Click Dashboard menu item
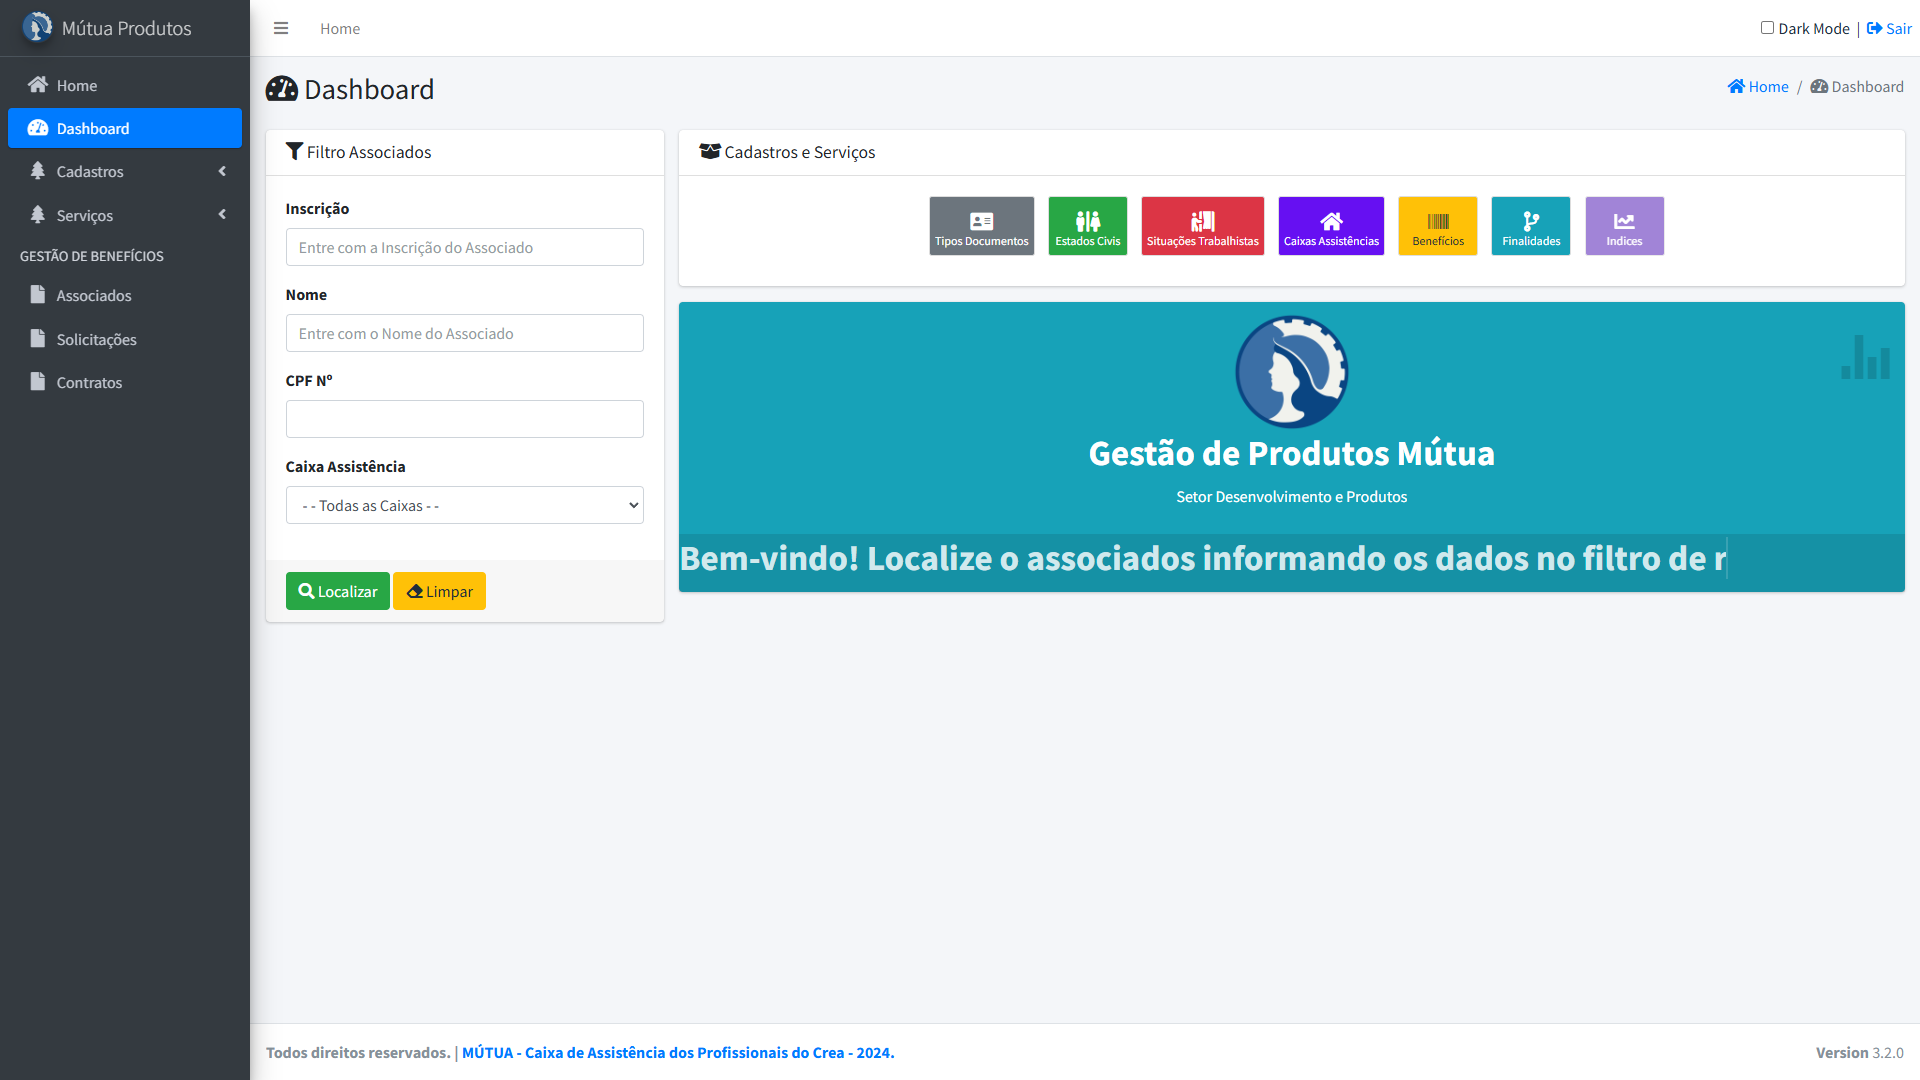1920x1080 pixels. point(124,128)
